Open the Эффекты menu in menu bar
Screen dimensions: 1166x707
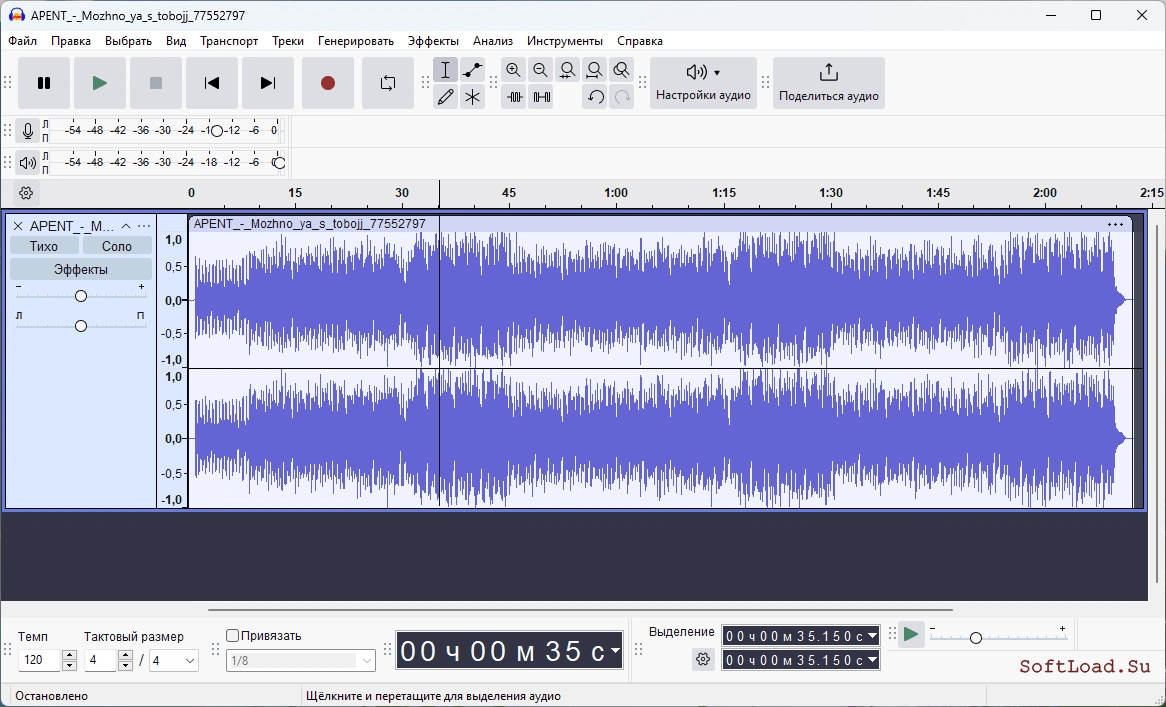434,41
